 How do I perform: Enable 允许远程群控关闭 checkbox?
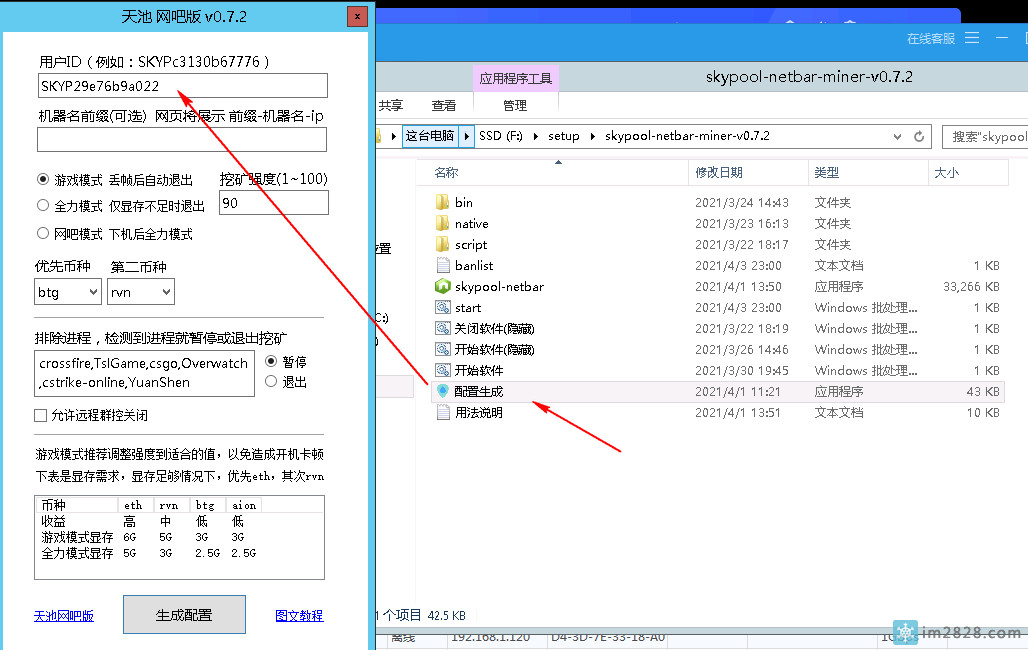click(x=41, y=415)
